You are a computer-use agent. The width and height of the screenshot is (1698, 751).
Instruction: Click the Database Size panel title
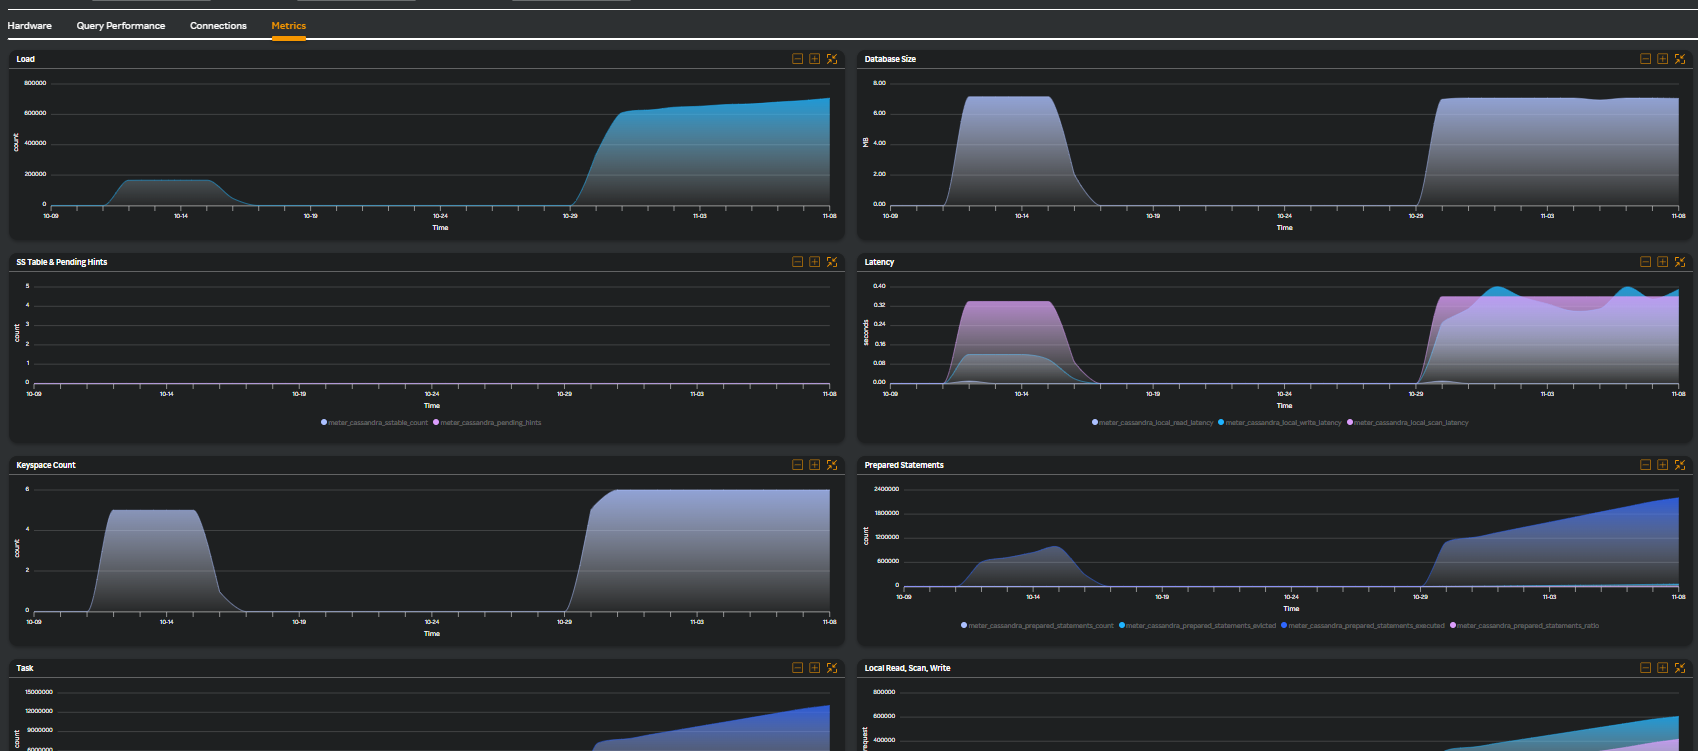click(890, 59)
